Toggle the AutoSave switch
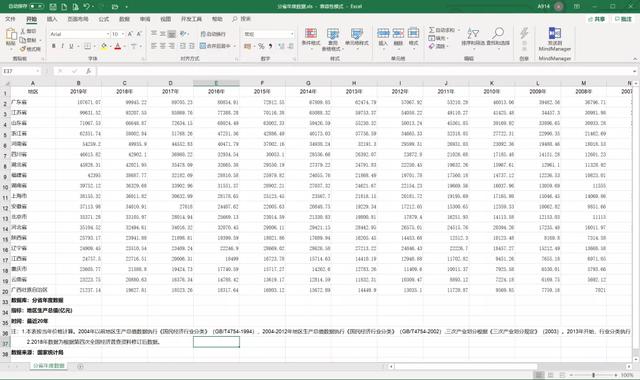The width and height of the screenshot is (640, 380). pos(36,7)
